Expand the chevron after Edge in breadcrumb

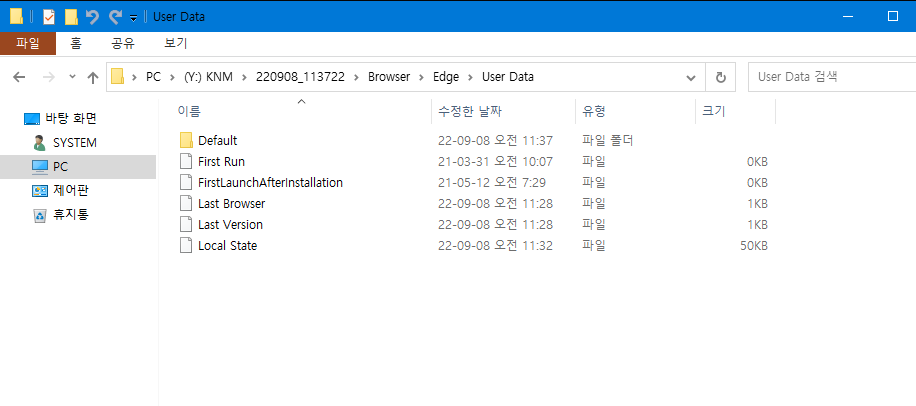coord(470,77)
